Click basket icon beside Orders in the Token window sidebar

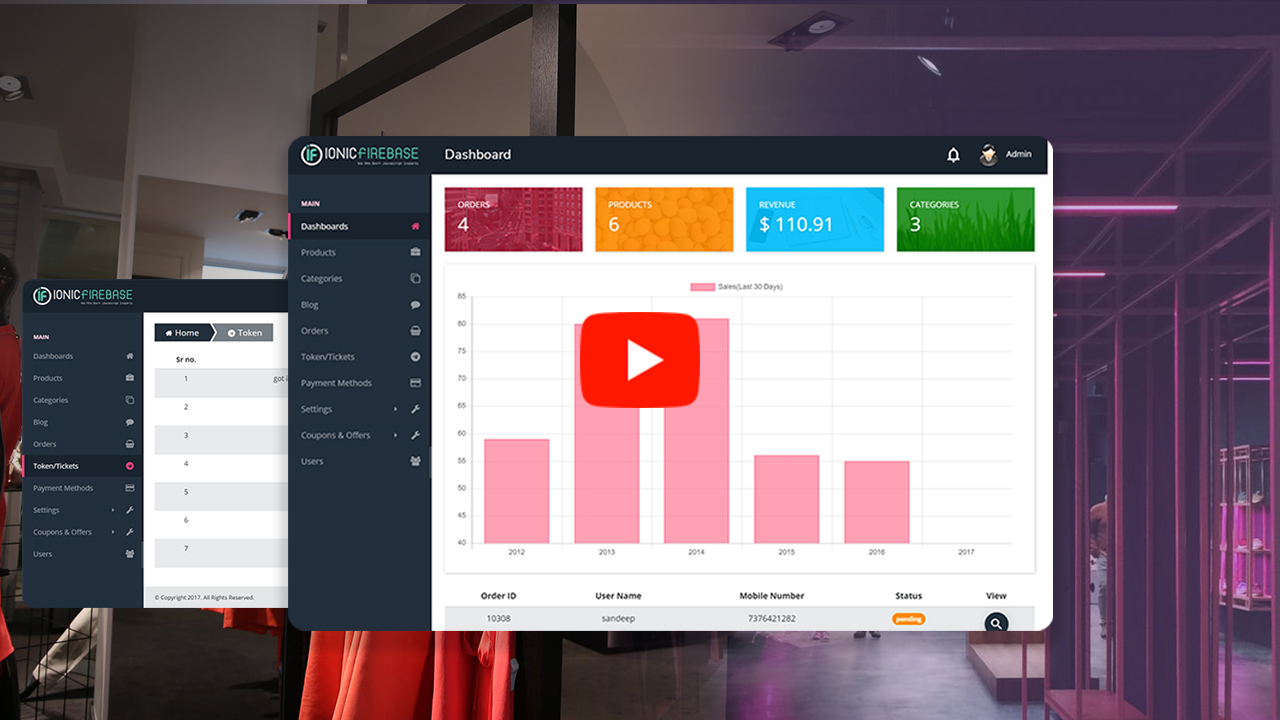tap(130, 444)
